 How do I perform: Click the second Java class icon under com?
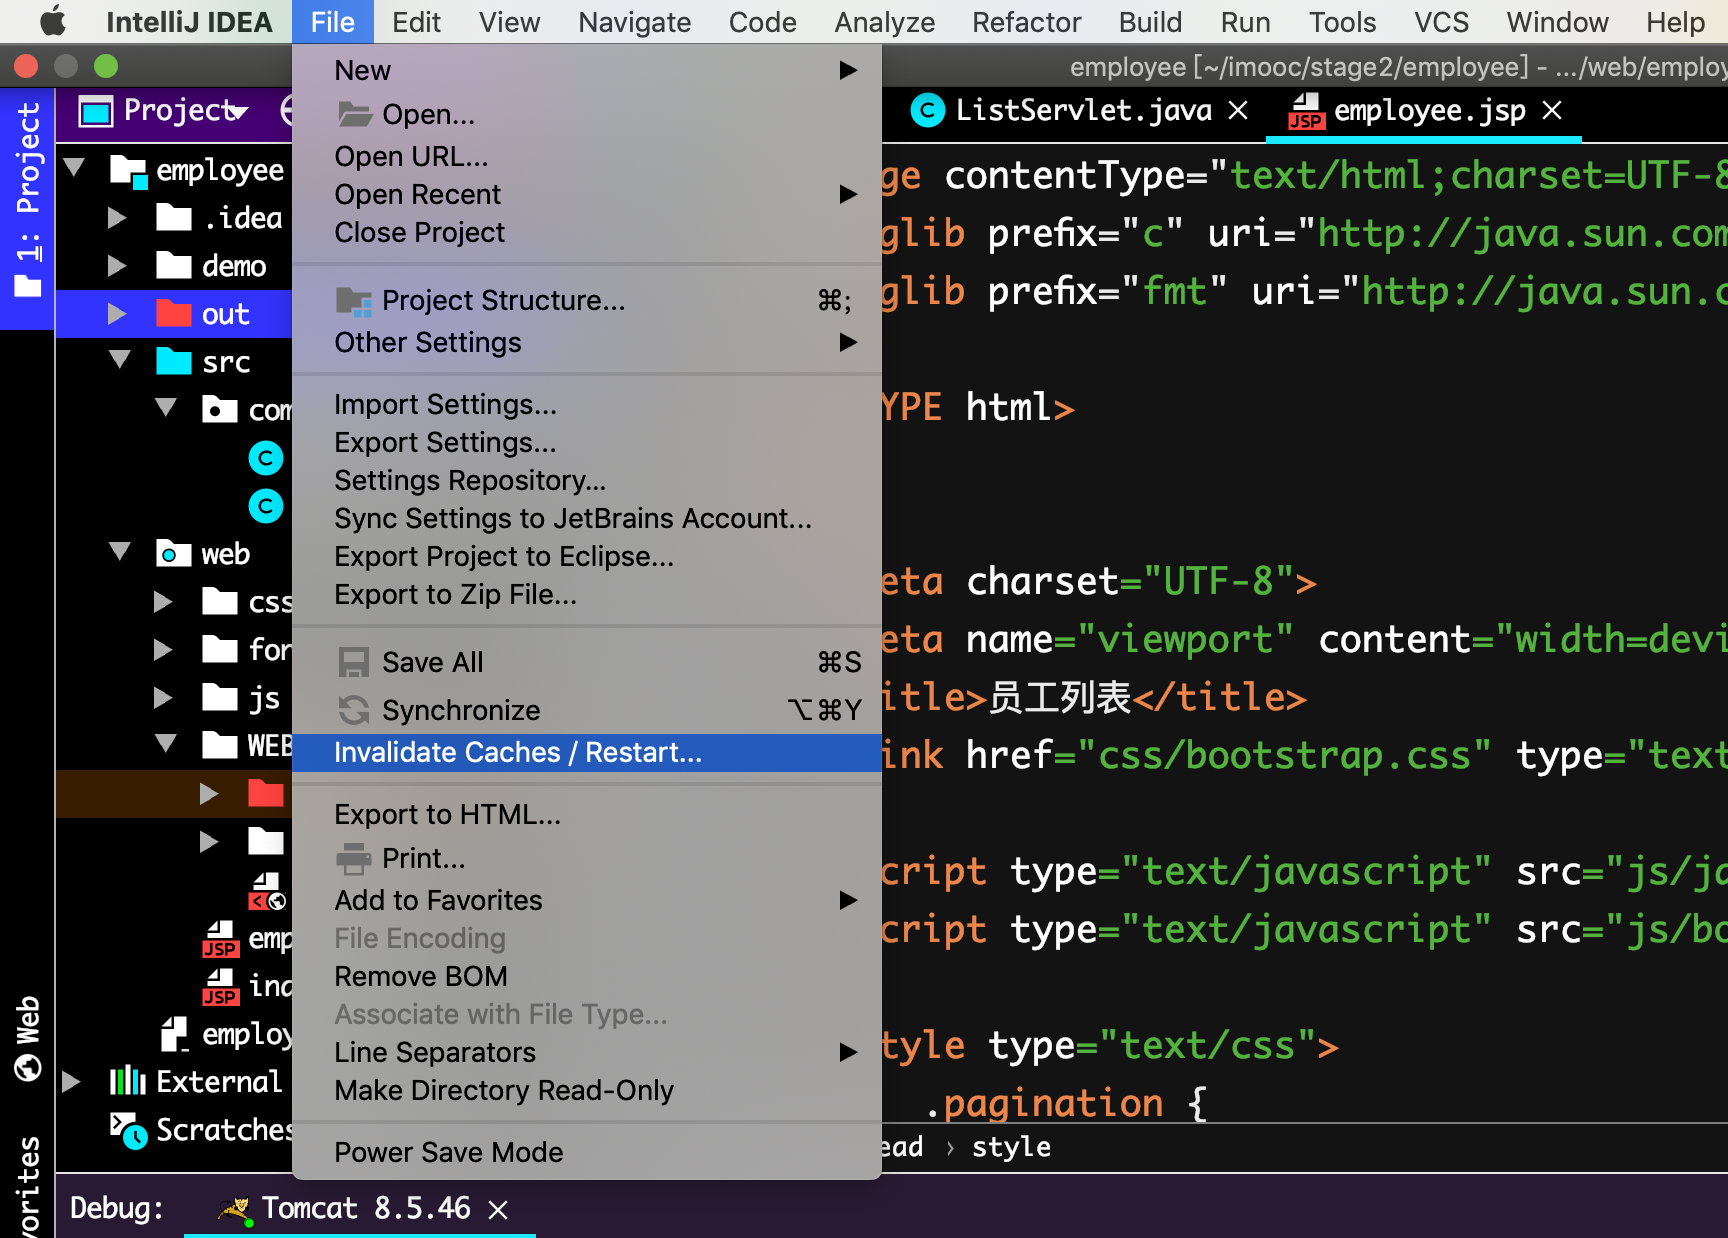[266, 506]
